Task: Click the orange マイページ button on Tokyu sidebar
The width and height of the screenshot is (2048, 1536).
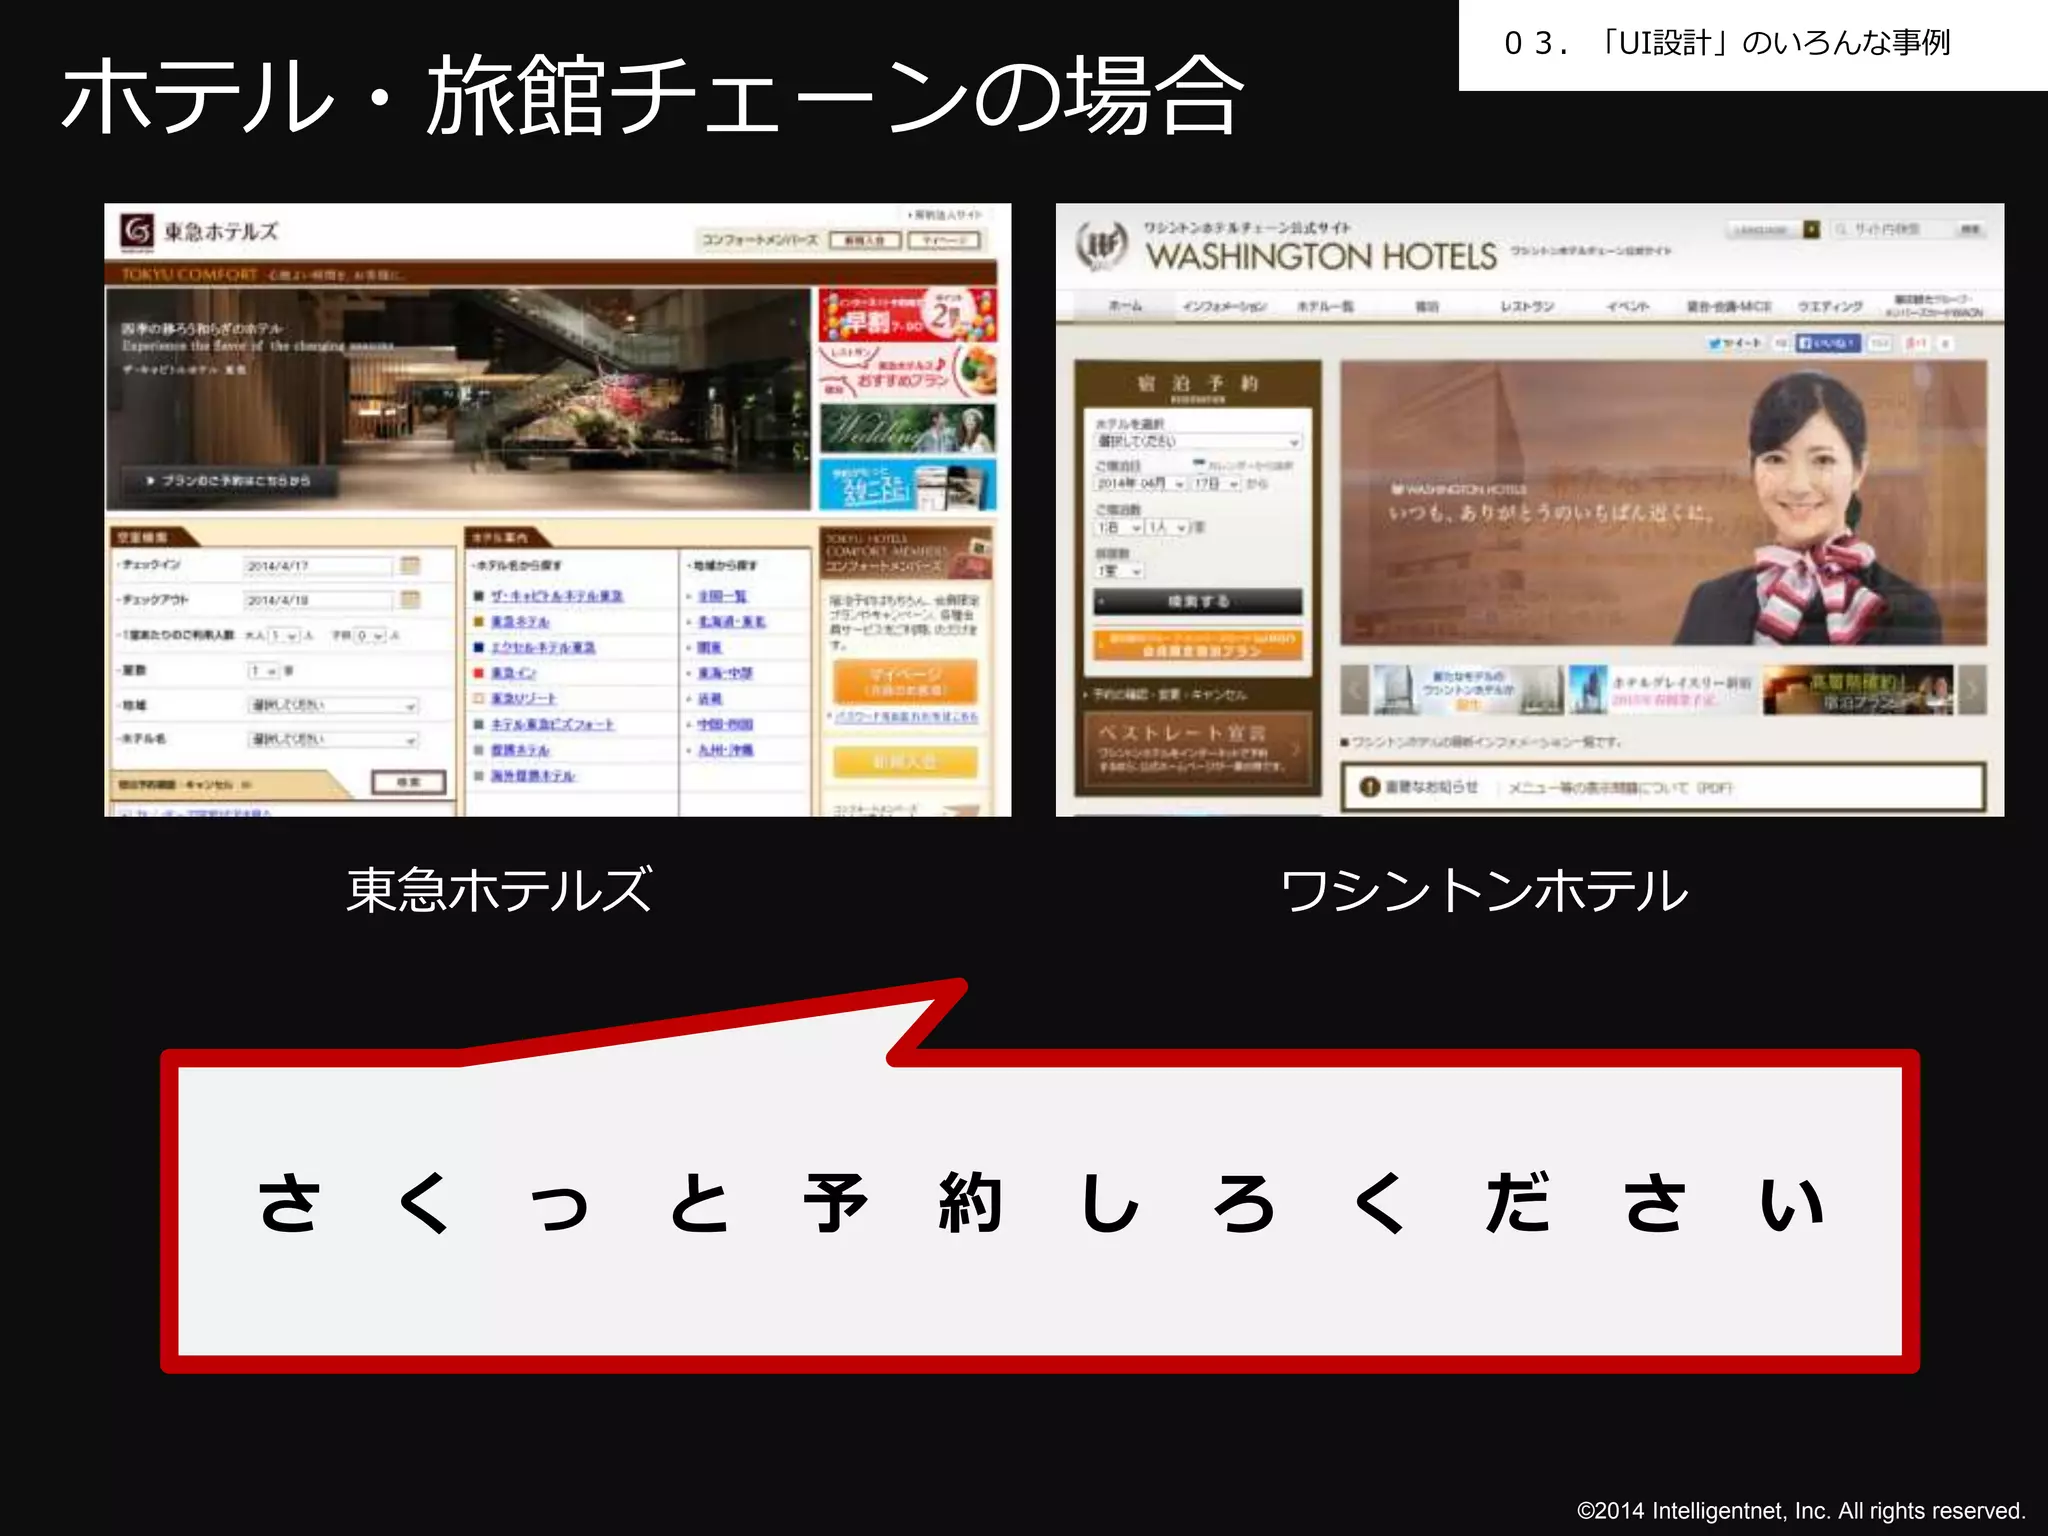Action: tap(904, 682)
